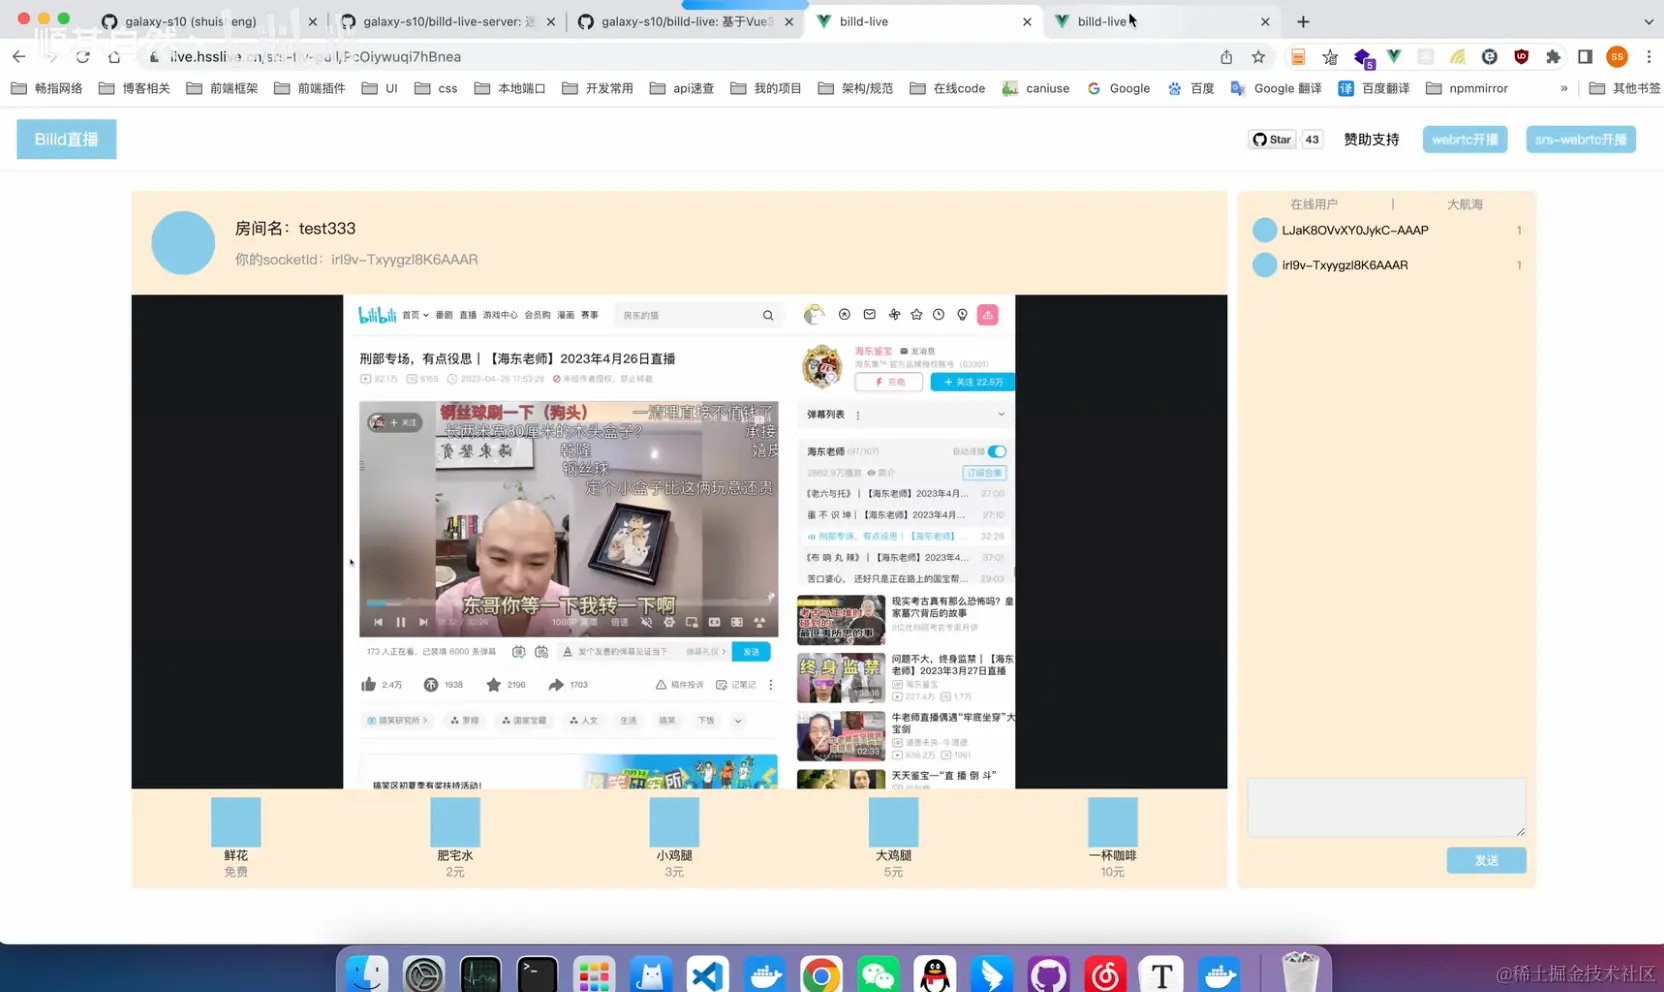Switch to the galaxy-s10/billd-live 基于Vue3 tab
Screen dimensions: 1664x992
[685, 21]
